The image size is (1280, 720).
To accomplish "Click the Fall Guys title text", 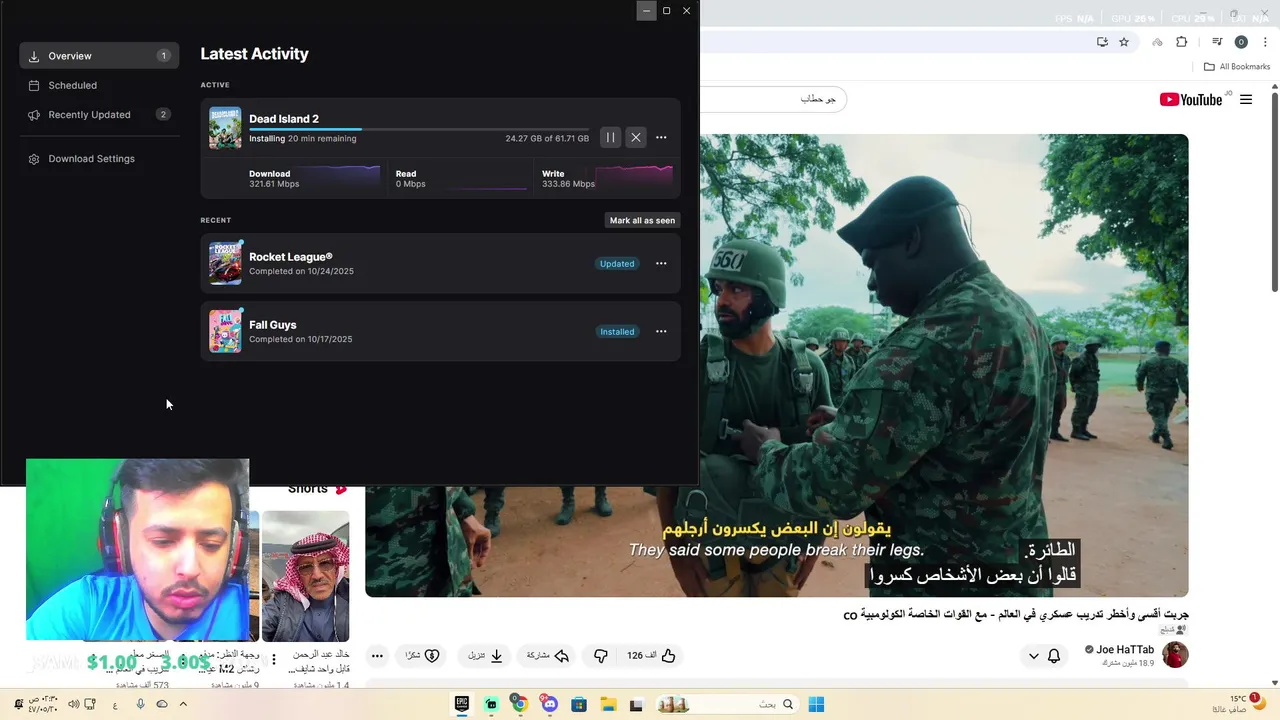I will click(273, 325).
